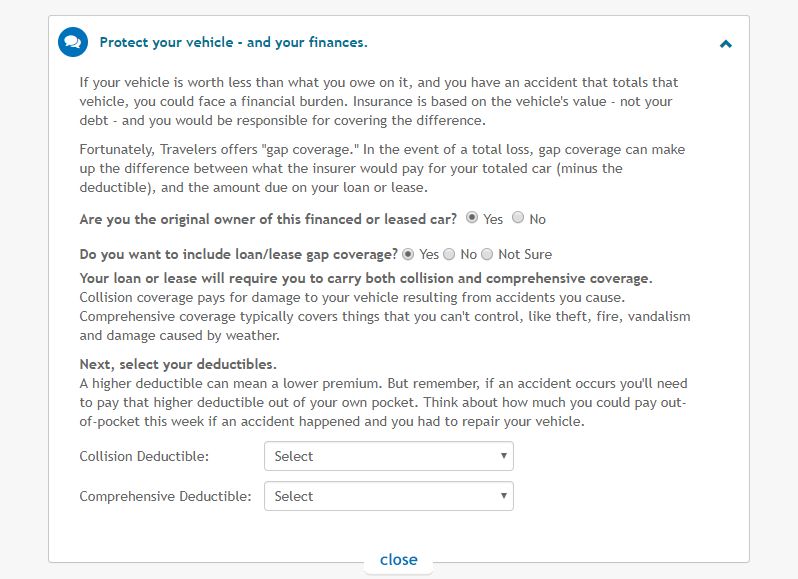This screenshot has height=579, width=798.
Task: Pick the Not Sure radio for gap coverage
Action: (x=487, y=254)
